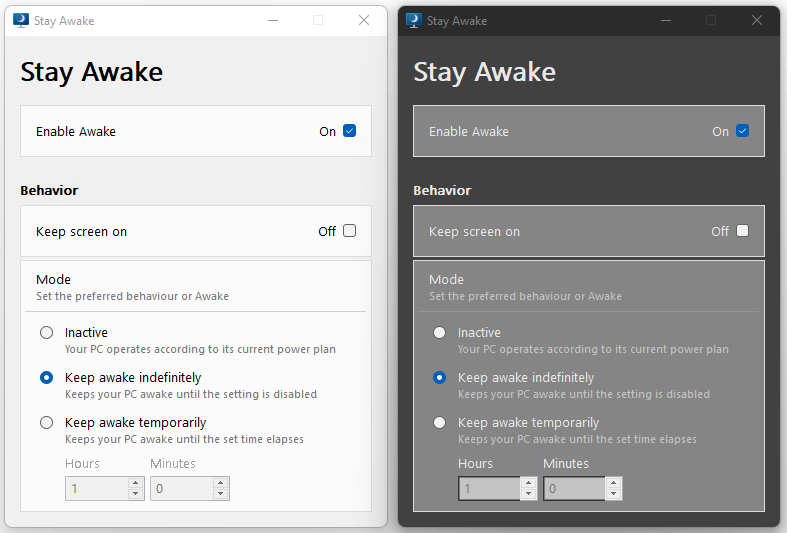The height and width of the screenshot is (533, 787).
Task: Select Keep awake indefinitely in dark window
Action: point(440,378)
